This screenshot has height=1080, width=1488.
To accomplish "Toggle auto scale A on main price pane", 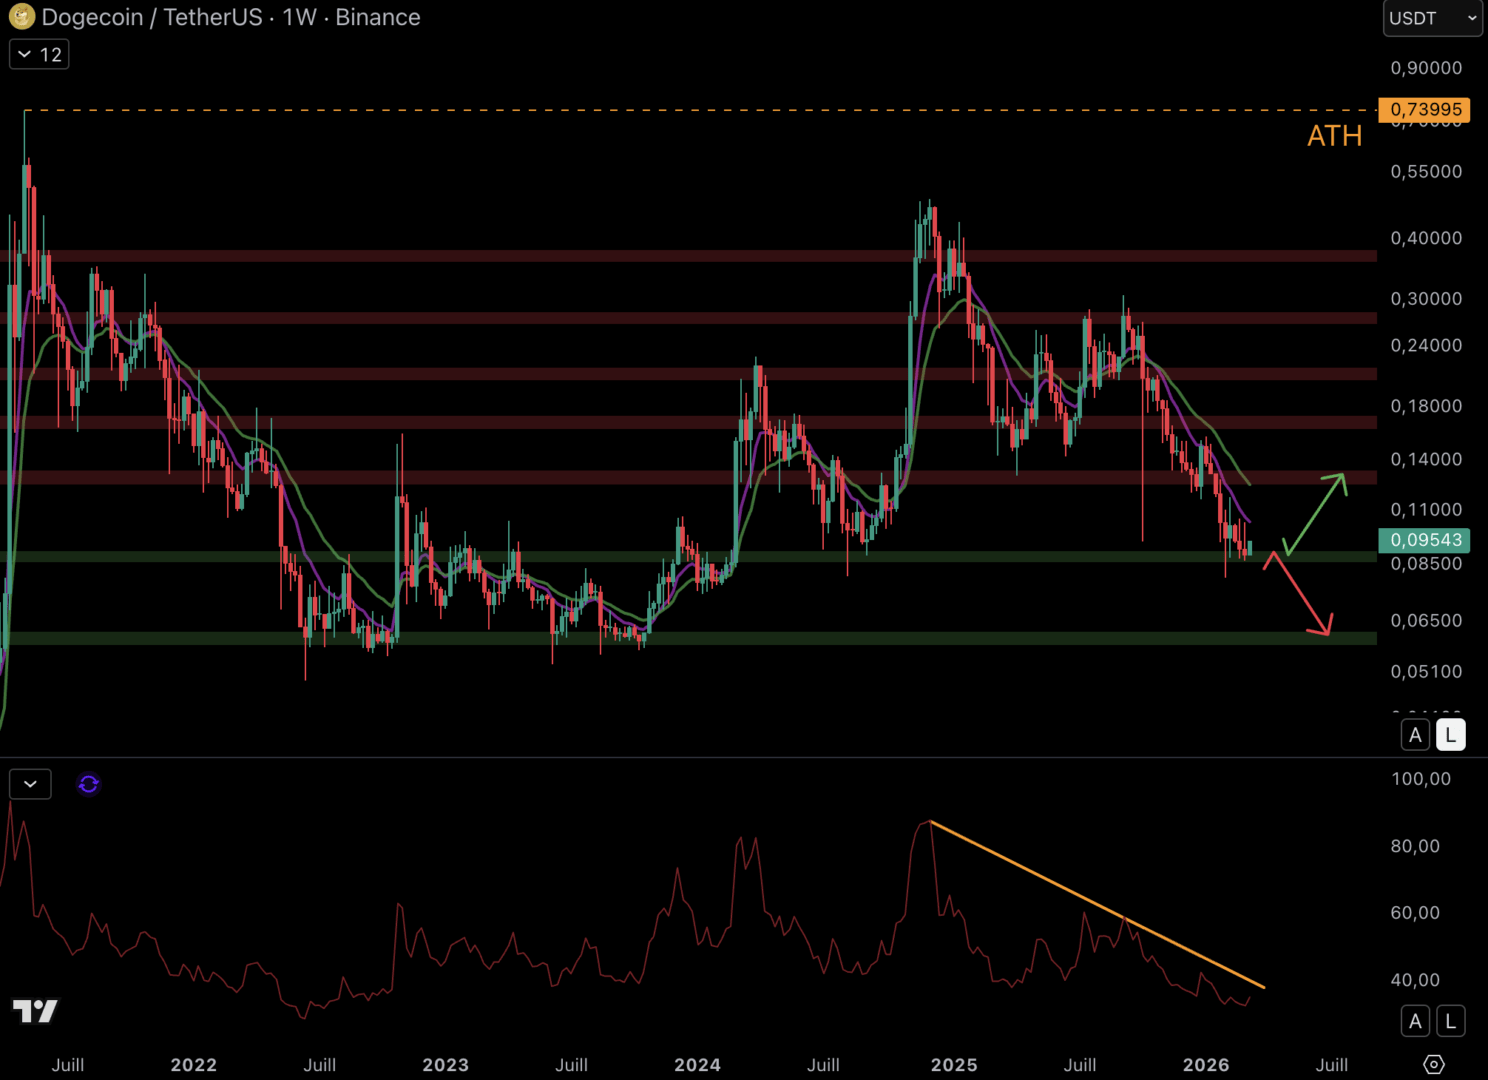I will click(x=1415, y=735).
